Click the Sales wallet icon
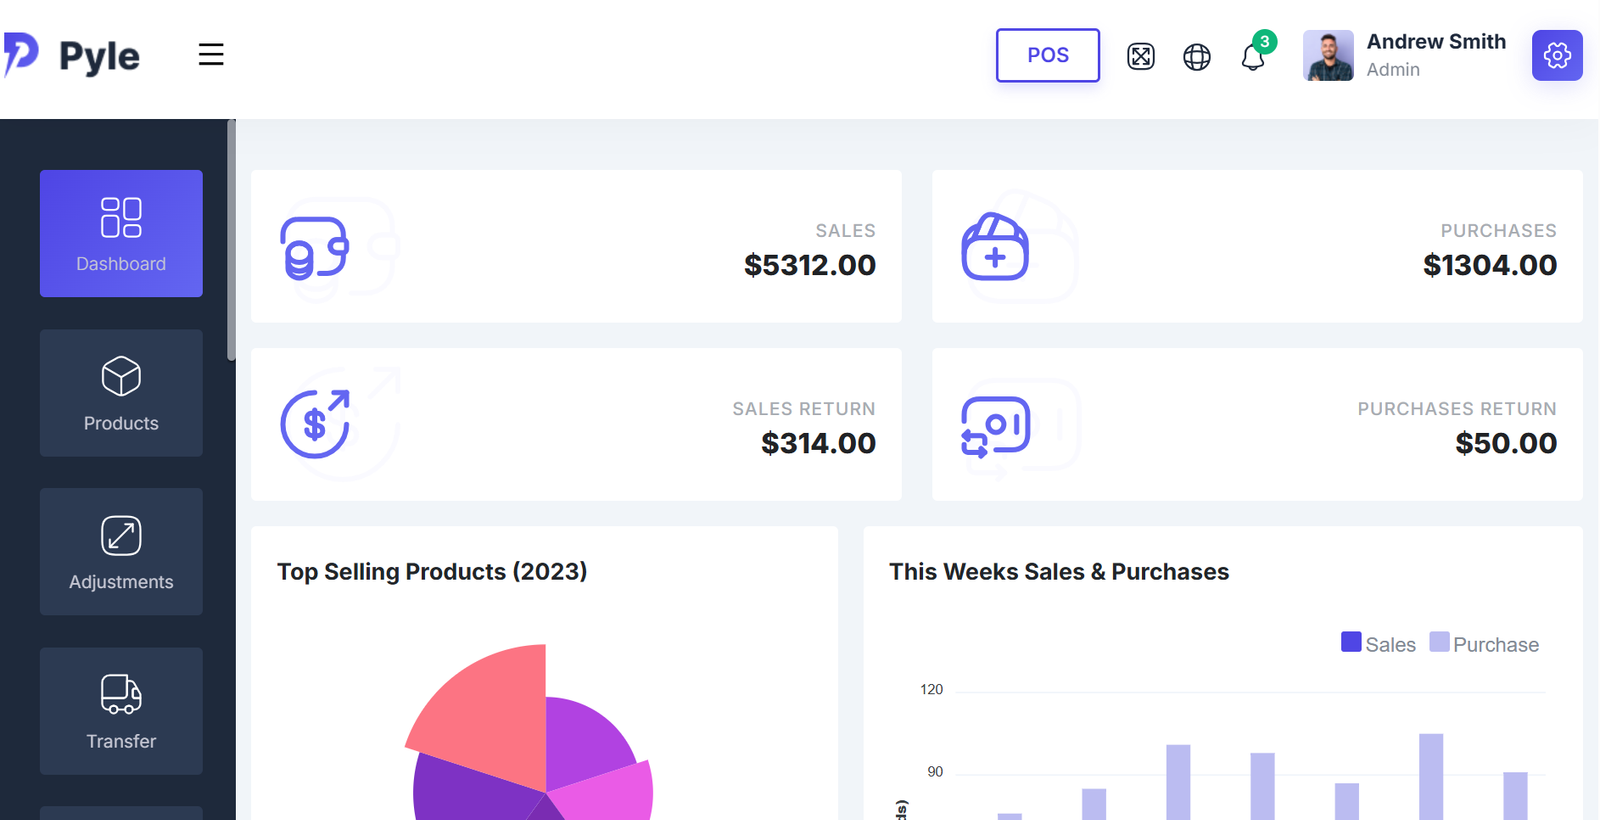 pyautogui.click(x=314, y=248)
